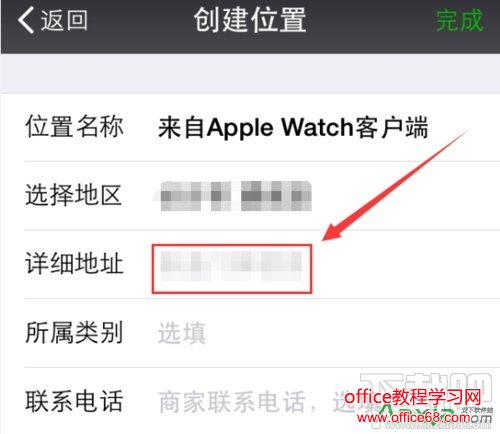This screenshot has height=434, width=500.
Task: Open the 所属类别 category 选填 picker
Action: (x=182, y=333)
